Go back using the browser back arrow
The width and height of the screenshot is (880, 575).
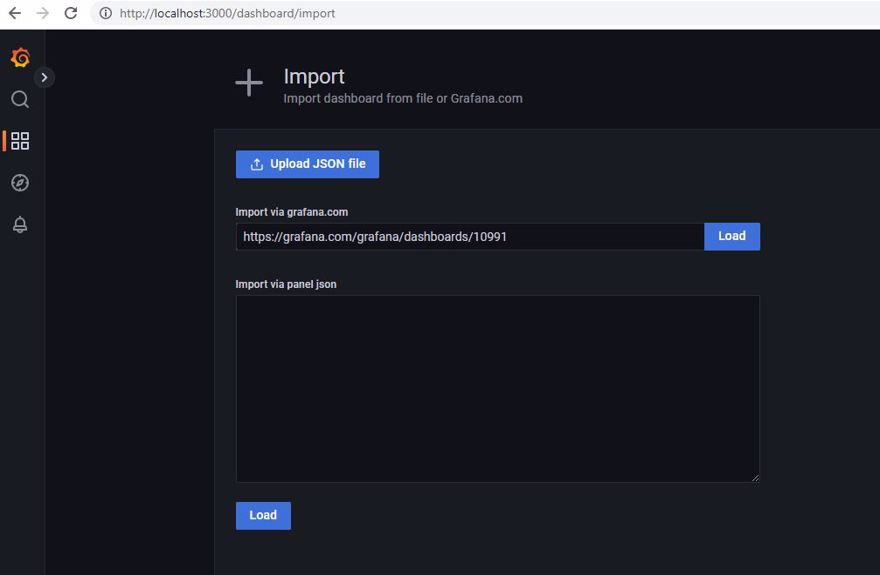pos(14,13)
